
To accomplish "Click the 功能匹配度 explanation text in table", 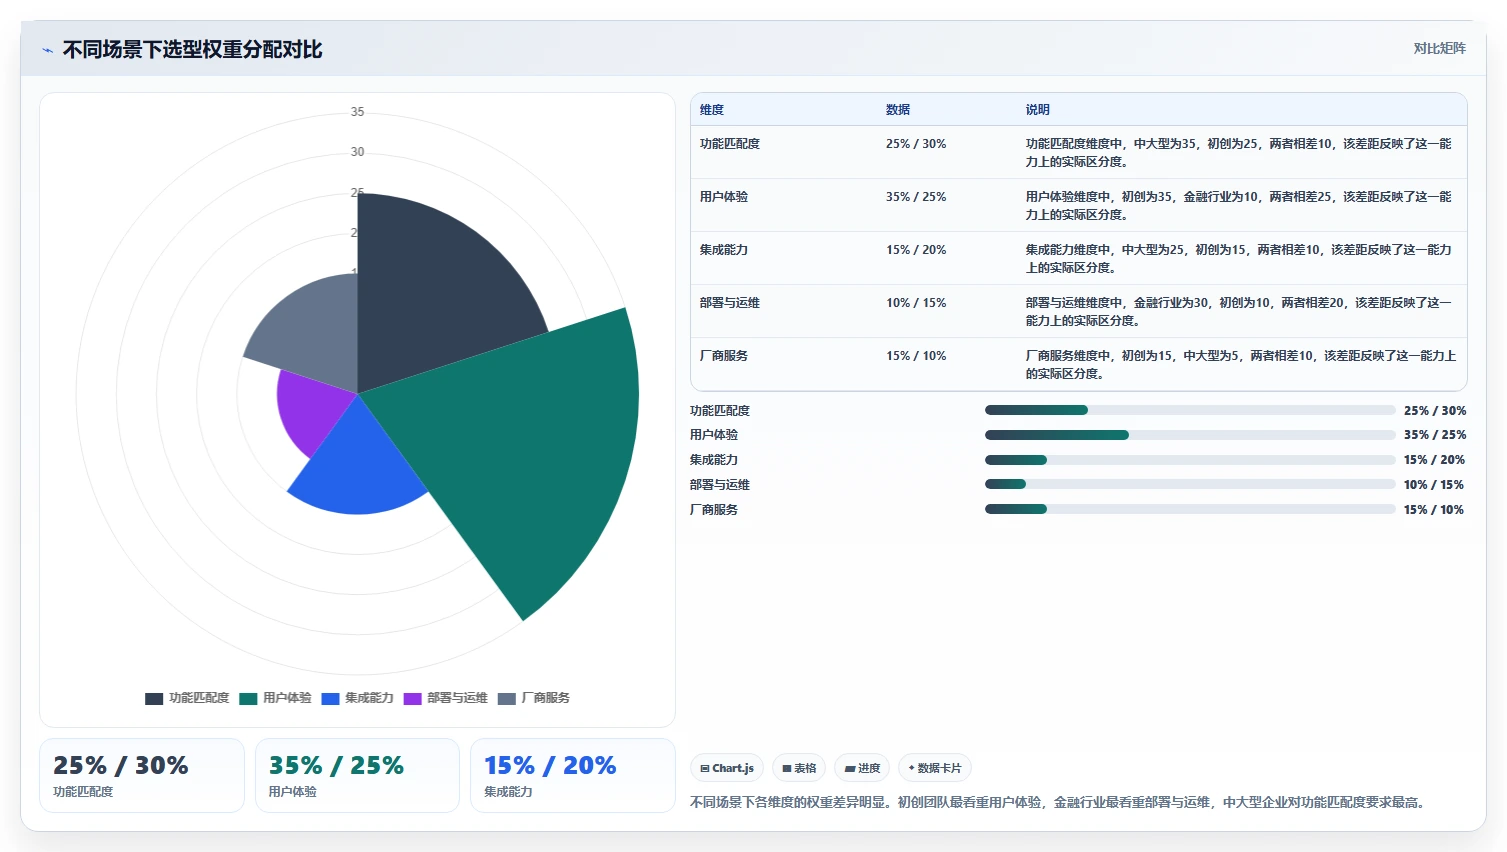I will point(1238,153).
